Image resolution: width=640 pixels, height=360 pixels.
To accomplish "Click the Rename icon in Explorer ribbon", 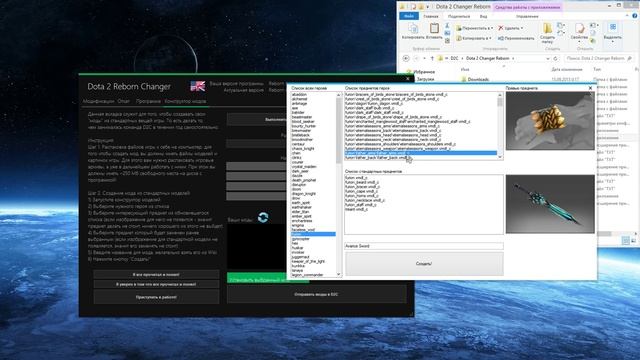I will point(501,38).
